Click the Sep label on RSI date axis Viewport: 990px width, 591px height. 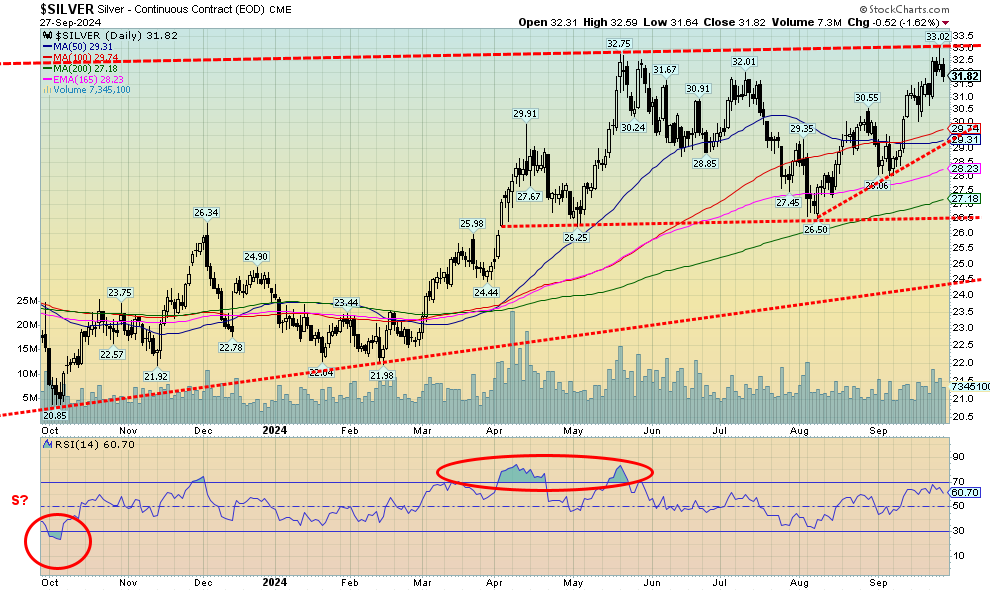[x=878, y=581]
